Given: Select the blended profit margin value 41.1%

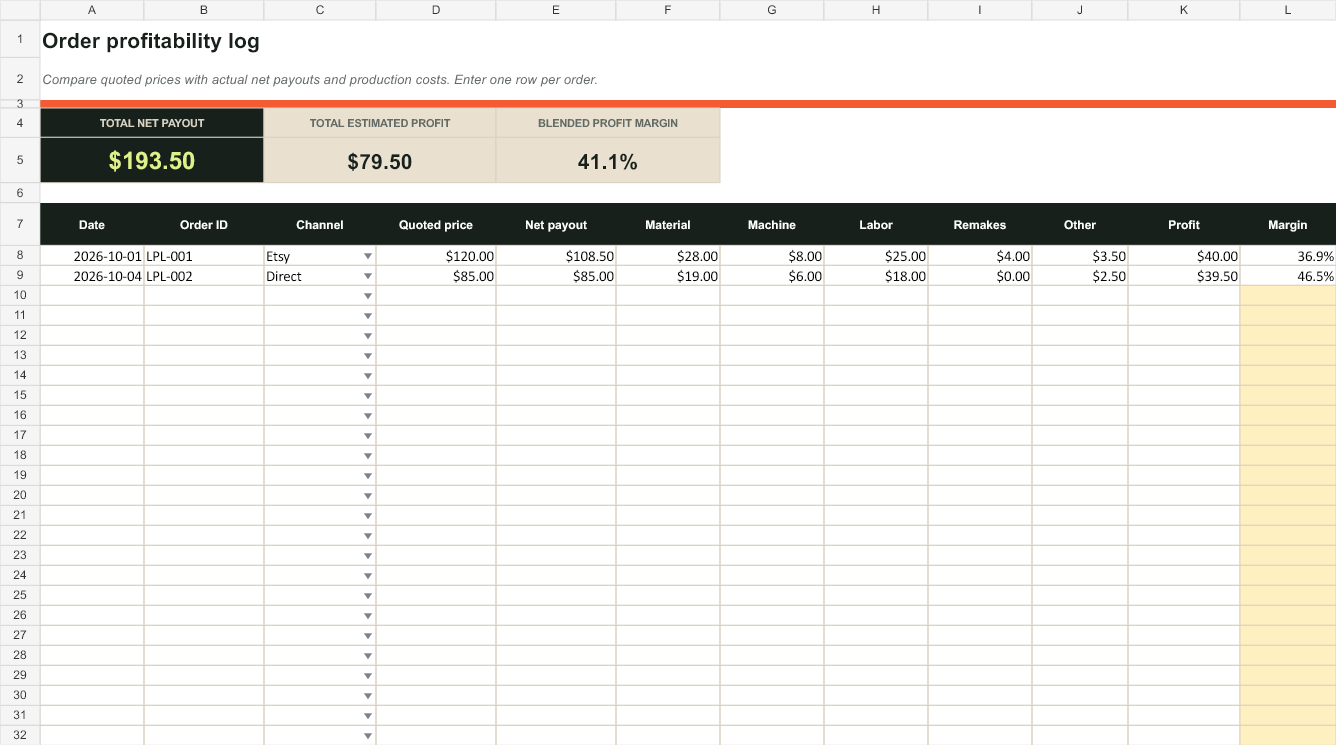Looking at the screenshot, I should pyautogui.click(x=608, y=162).
